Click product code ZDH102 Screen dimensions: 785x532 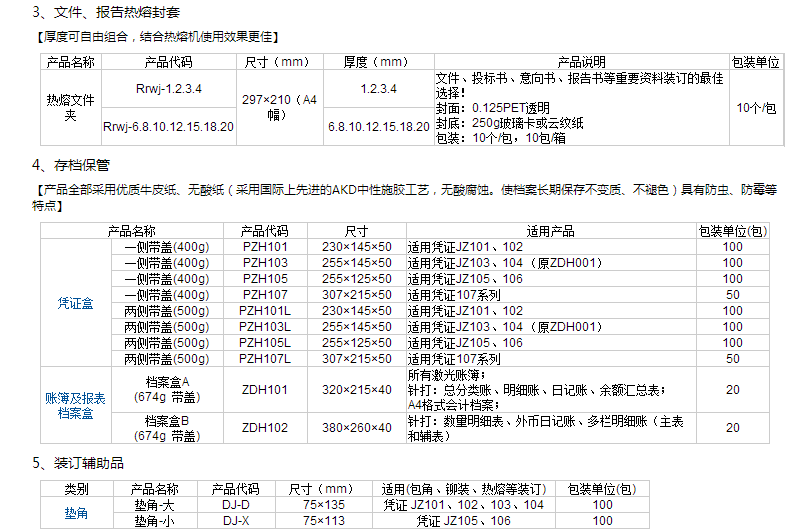click(264, 427)
